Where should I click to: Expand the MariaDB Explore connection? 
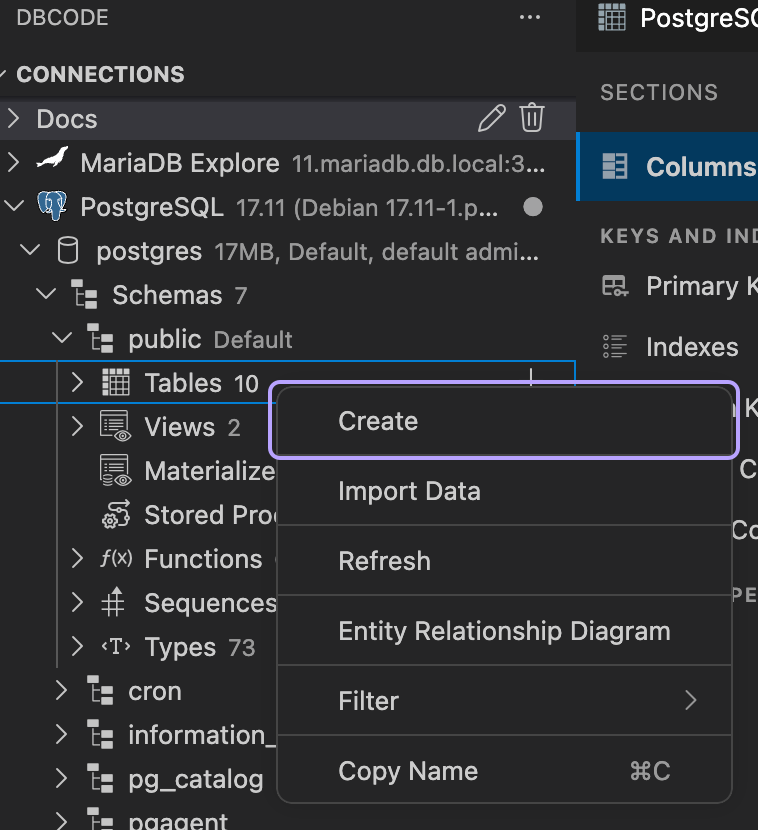[x=14, y=162]
